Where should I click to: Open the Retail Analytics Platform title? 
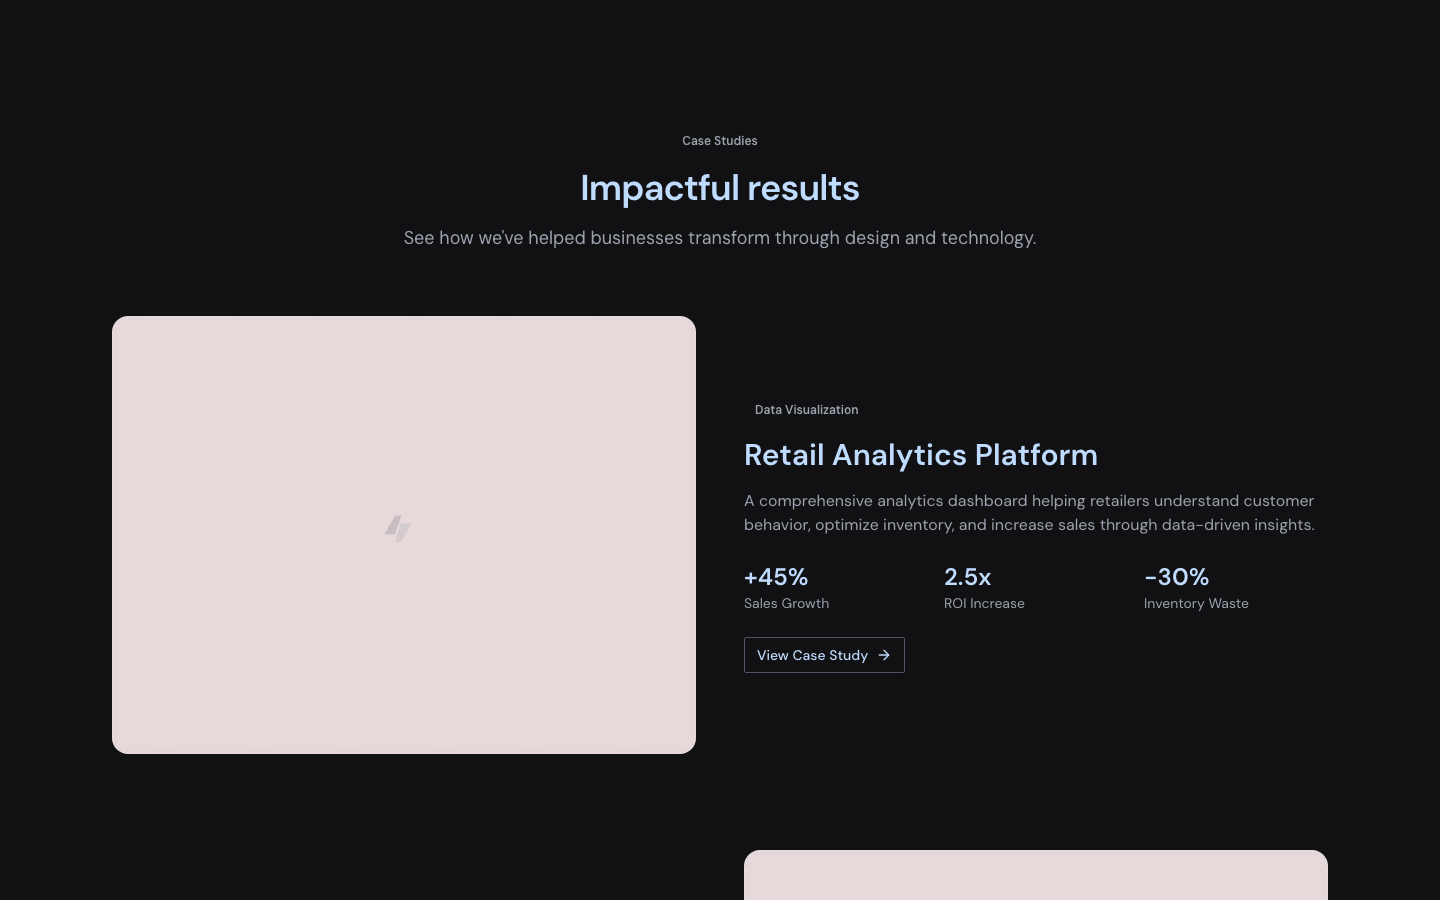coord(920,455)
